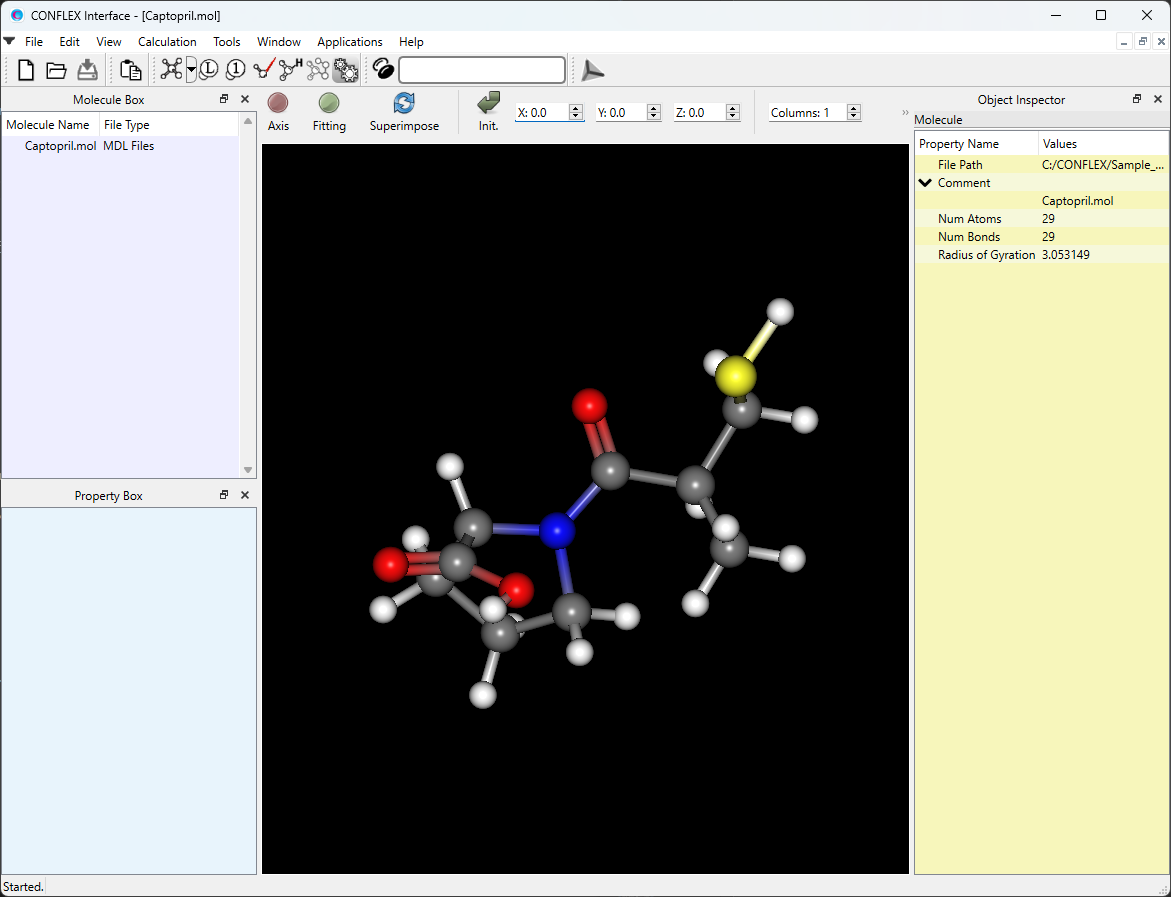
Task: Collapse the Comment property in Object Inspector
Action: pyautogui.click(x=925, y=182)
